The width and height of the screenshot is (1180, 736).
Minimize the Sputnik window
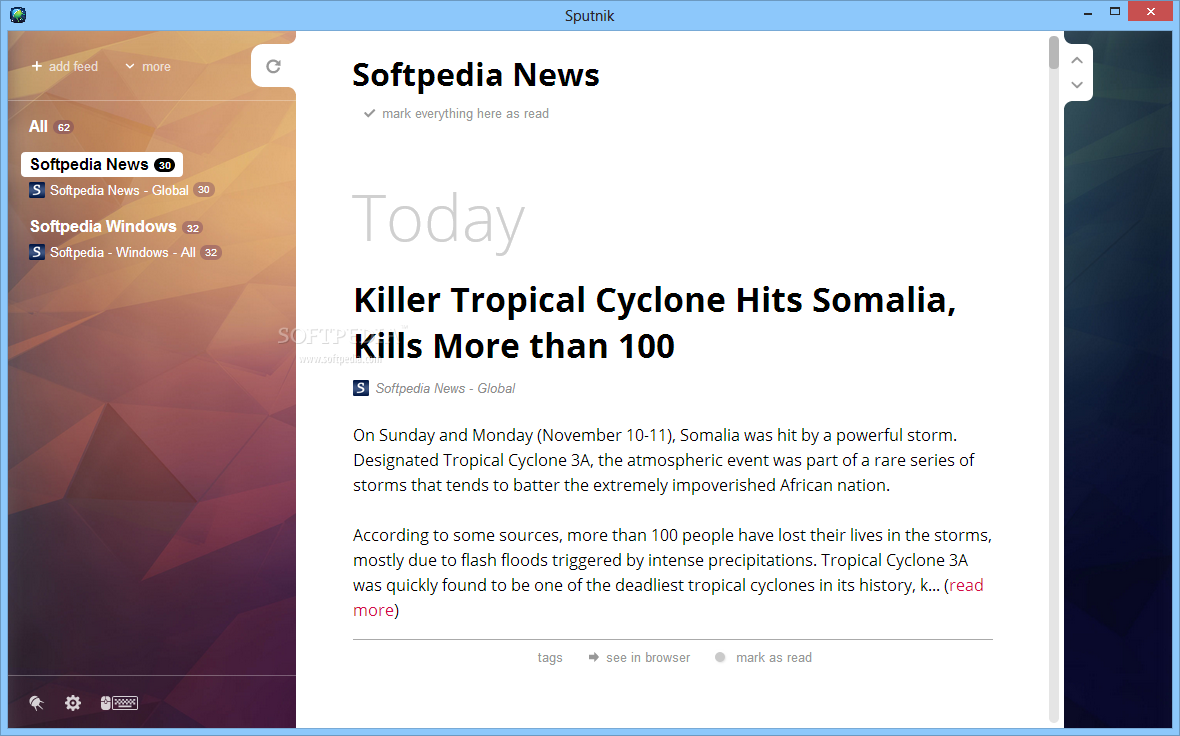pyautogui.click(x=1088, y=13)
